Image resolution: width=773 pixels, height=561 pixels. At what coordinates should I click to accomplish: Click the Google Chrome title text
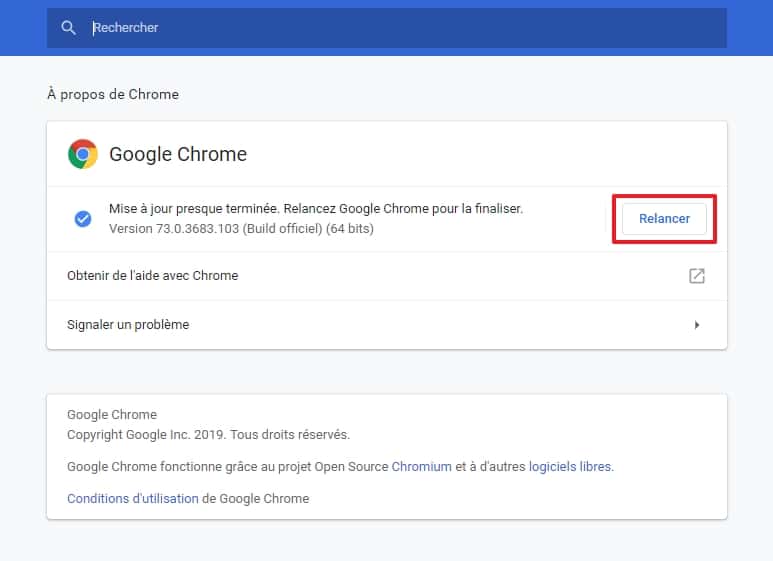pyautogui.click(x=178, y=154)
